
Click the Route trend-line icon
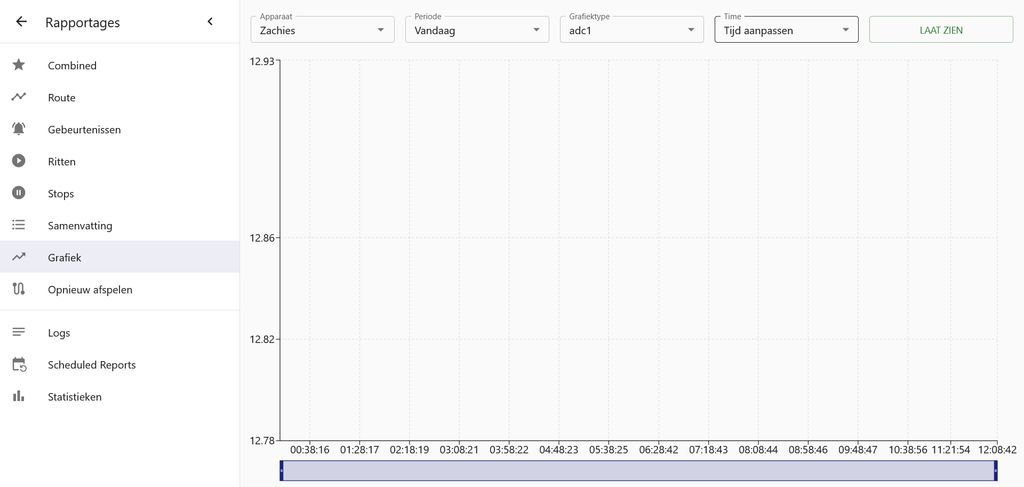pos(19,97)
